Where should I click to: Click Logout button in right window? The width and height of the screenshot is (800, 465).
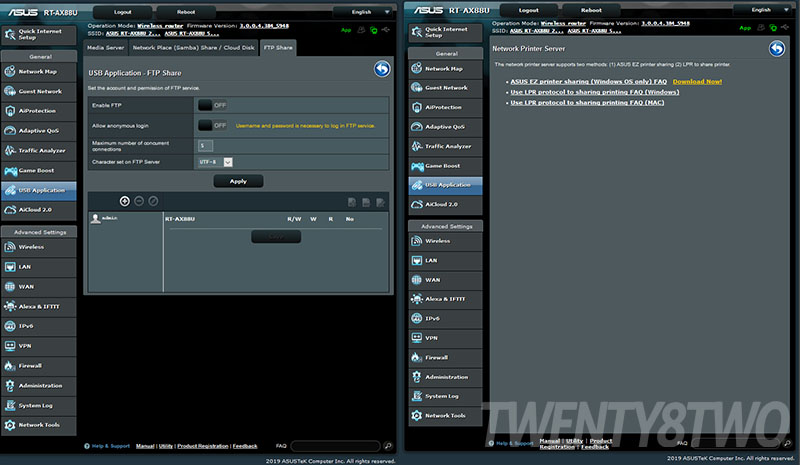click(x=529, y=10)
